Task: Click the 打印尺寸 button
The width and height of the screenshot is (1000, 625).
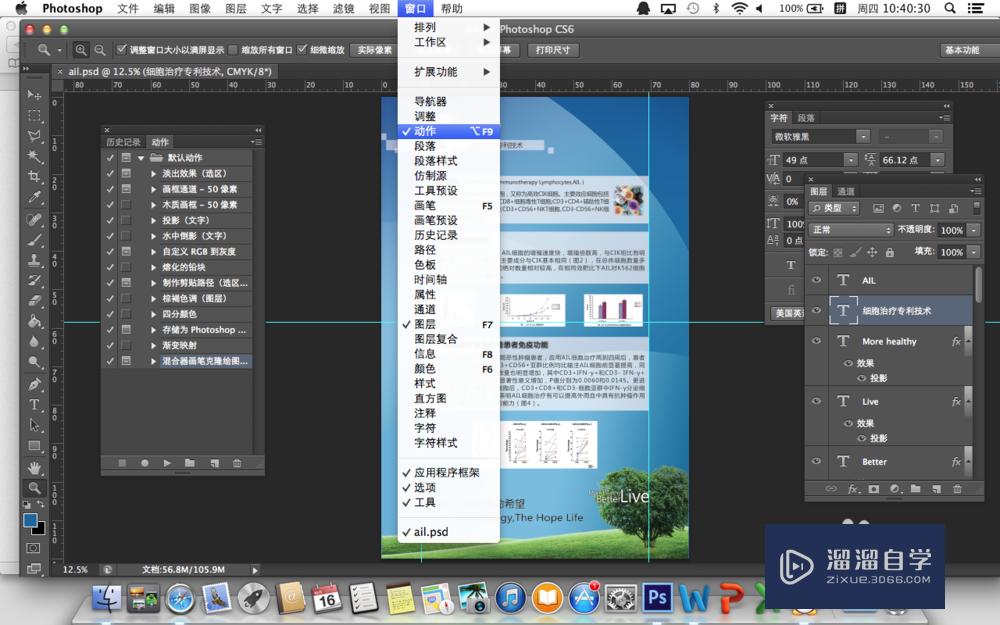Action: (x=552, y=50)
